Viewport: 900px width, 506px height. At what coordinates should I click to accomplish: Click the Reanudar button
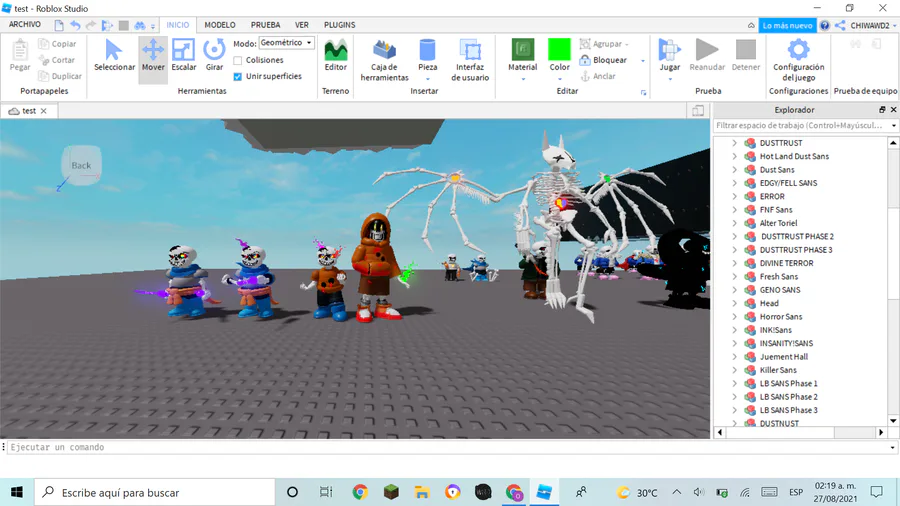click(x=707, y=56)
